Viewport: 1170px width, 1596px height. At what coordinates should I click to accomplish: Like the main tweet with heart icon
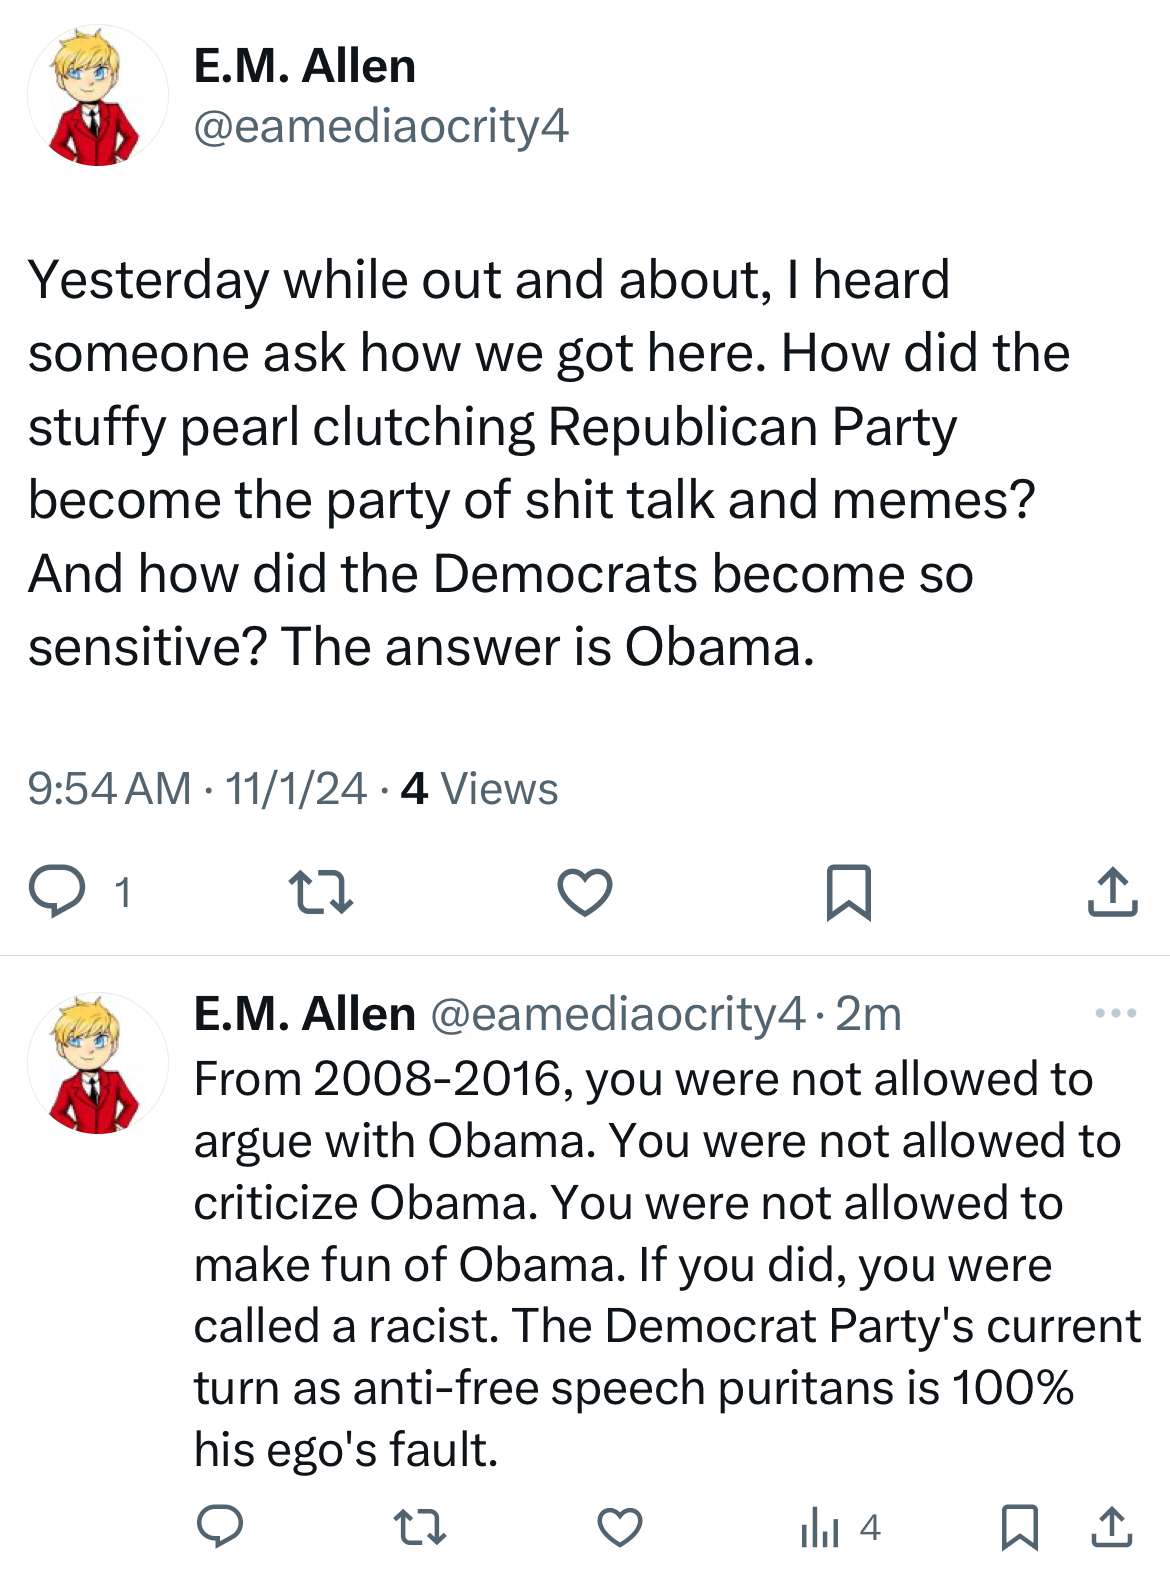585,892
